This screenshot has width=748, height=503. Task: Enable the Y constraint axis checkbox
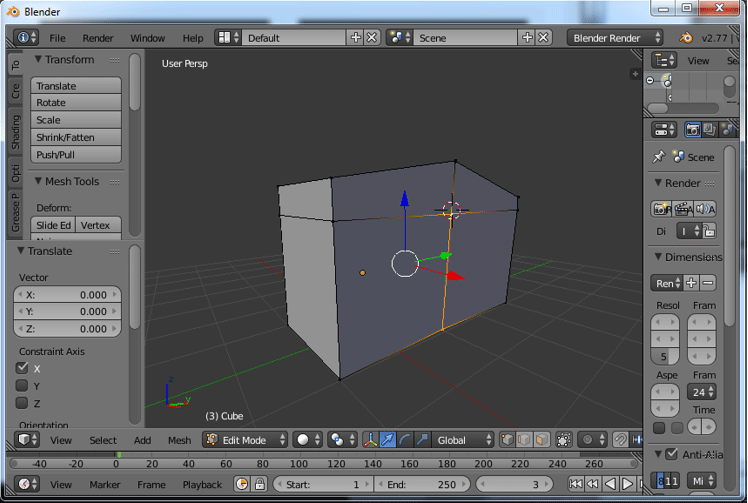click(x=22, y=386)
